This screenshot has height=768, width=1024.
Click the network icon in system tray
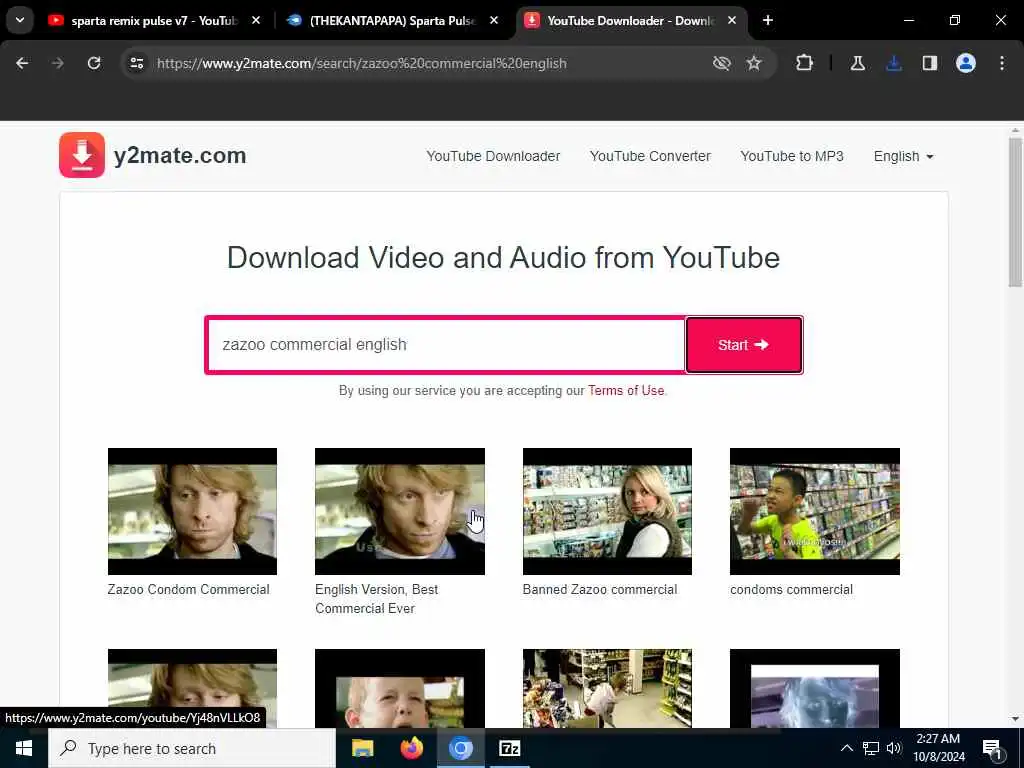click(x=871, y=748)
